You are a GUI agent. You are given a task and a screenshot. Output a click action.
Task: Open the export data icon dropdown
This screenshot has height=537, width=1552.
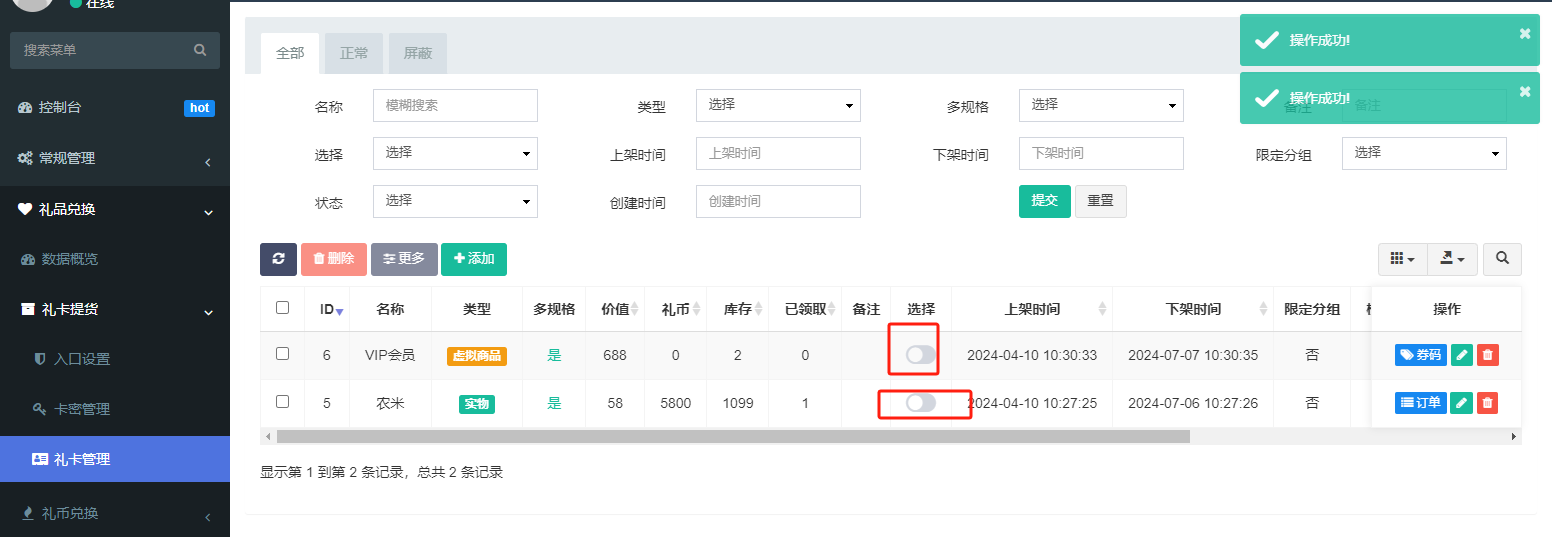pos(1452,259)
